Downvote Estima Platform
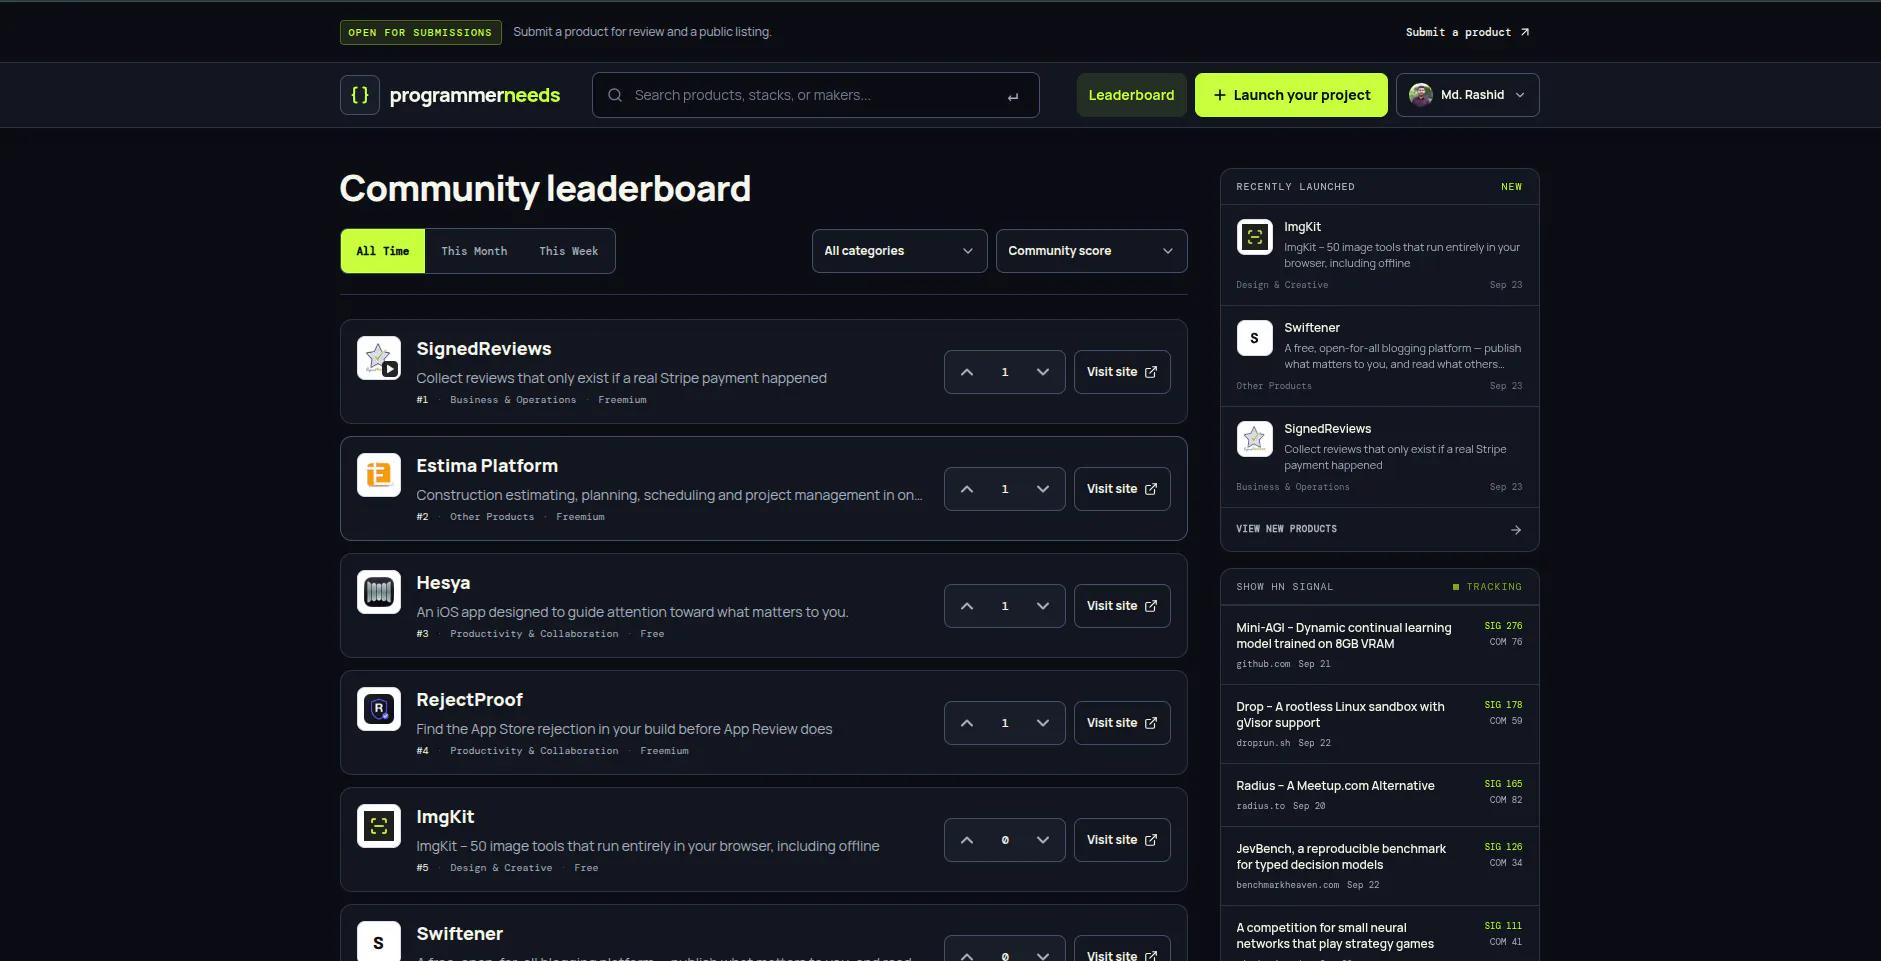This screenshot has width=1881, height=961. pyautogui.click(x=1043, y=489)
